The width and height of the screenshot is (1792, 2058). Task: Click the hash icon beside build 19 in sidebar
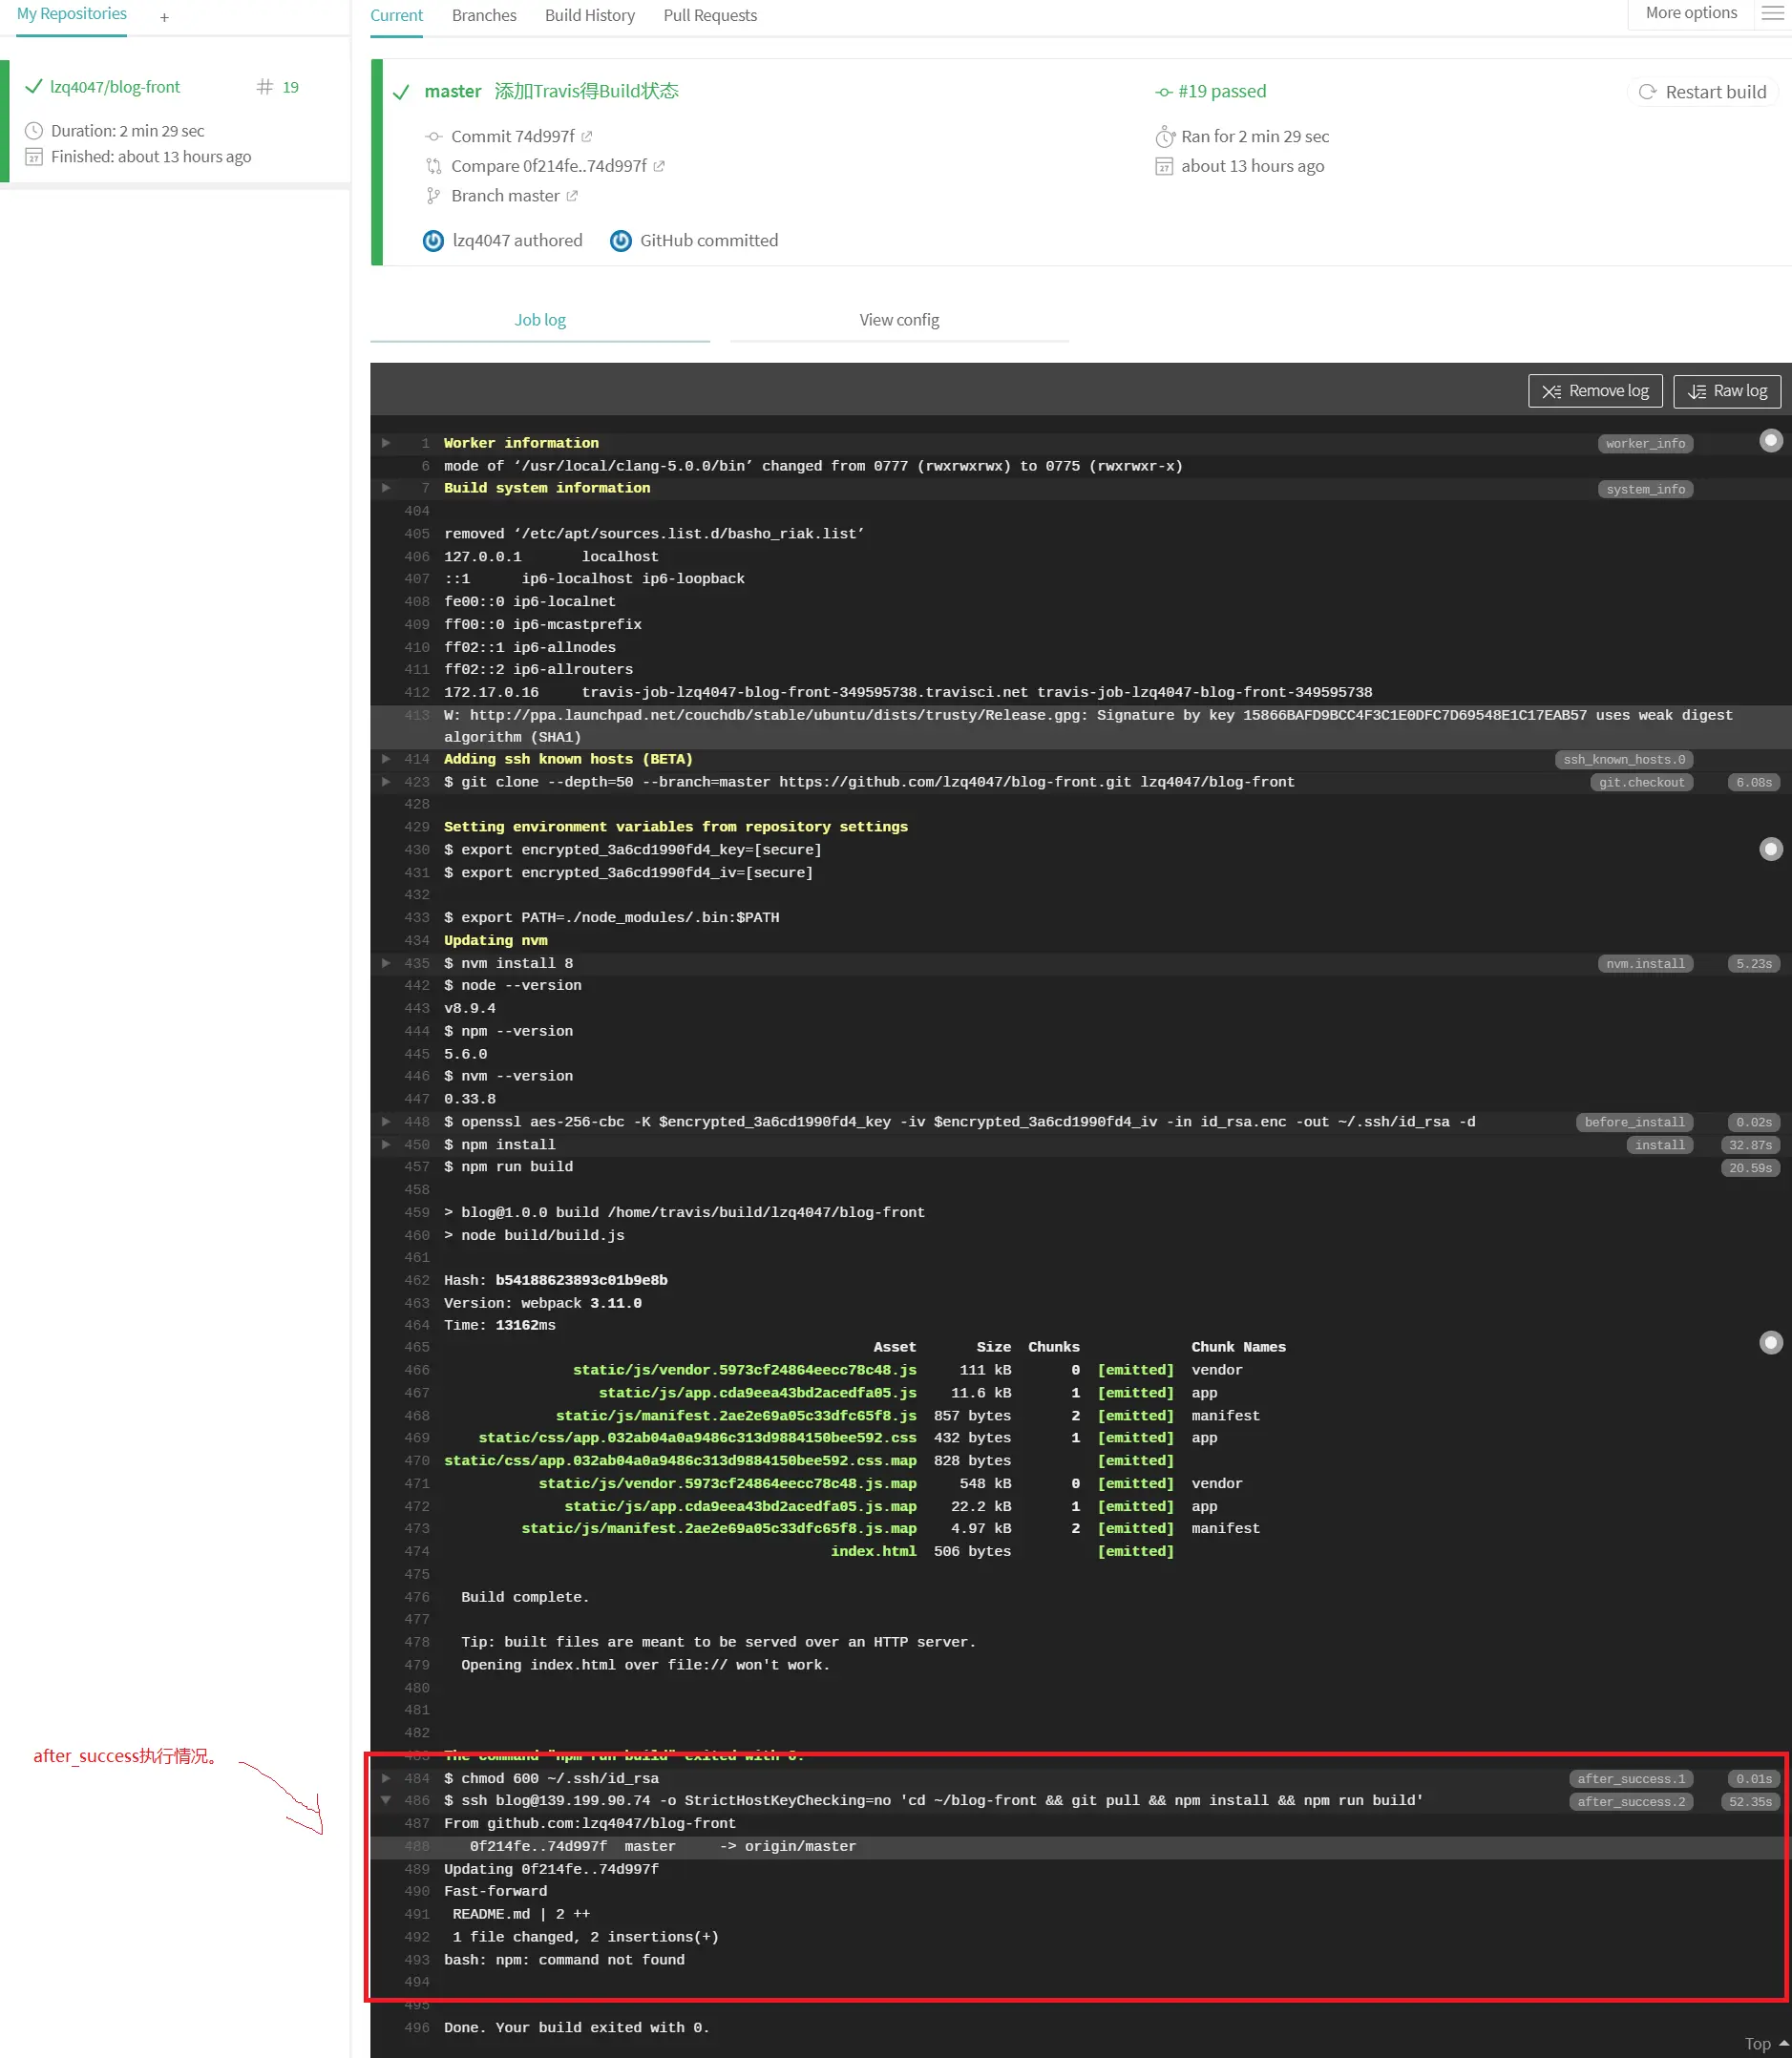pyautogui.click(x=265, y=87)
